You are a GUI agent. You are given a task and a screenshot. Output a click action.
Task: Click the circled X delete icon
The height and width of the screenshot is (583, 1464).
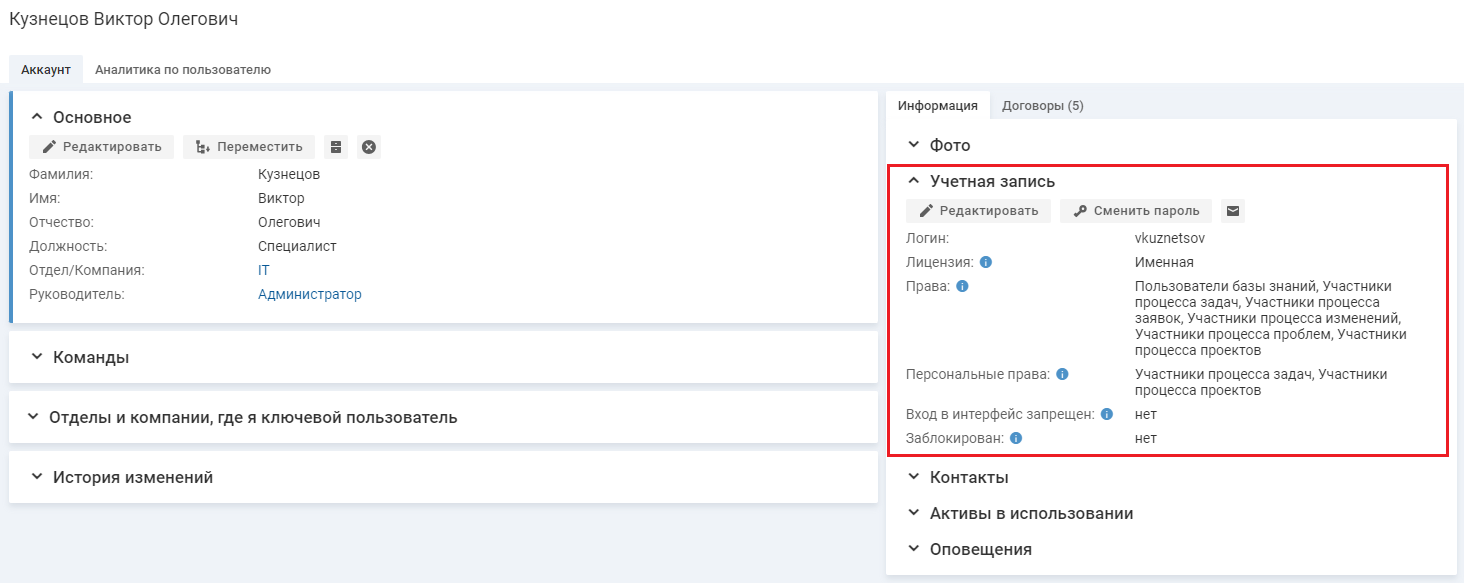(369, 147)
